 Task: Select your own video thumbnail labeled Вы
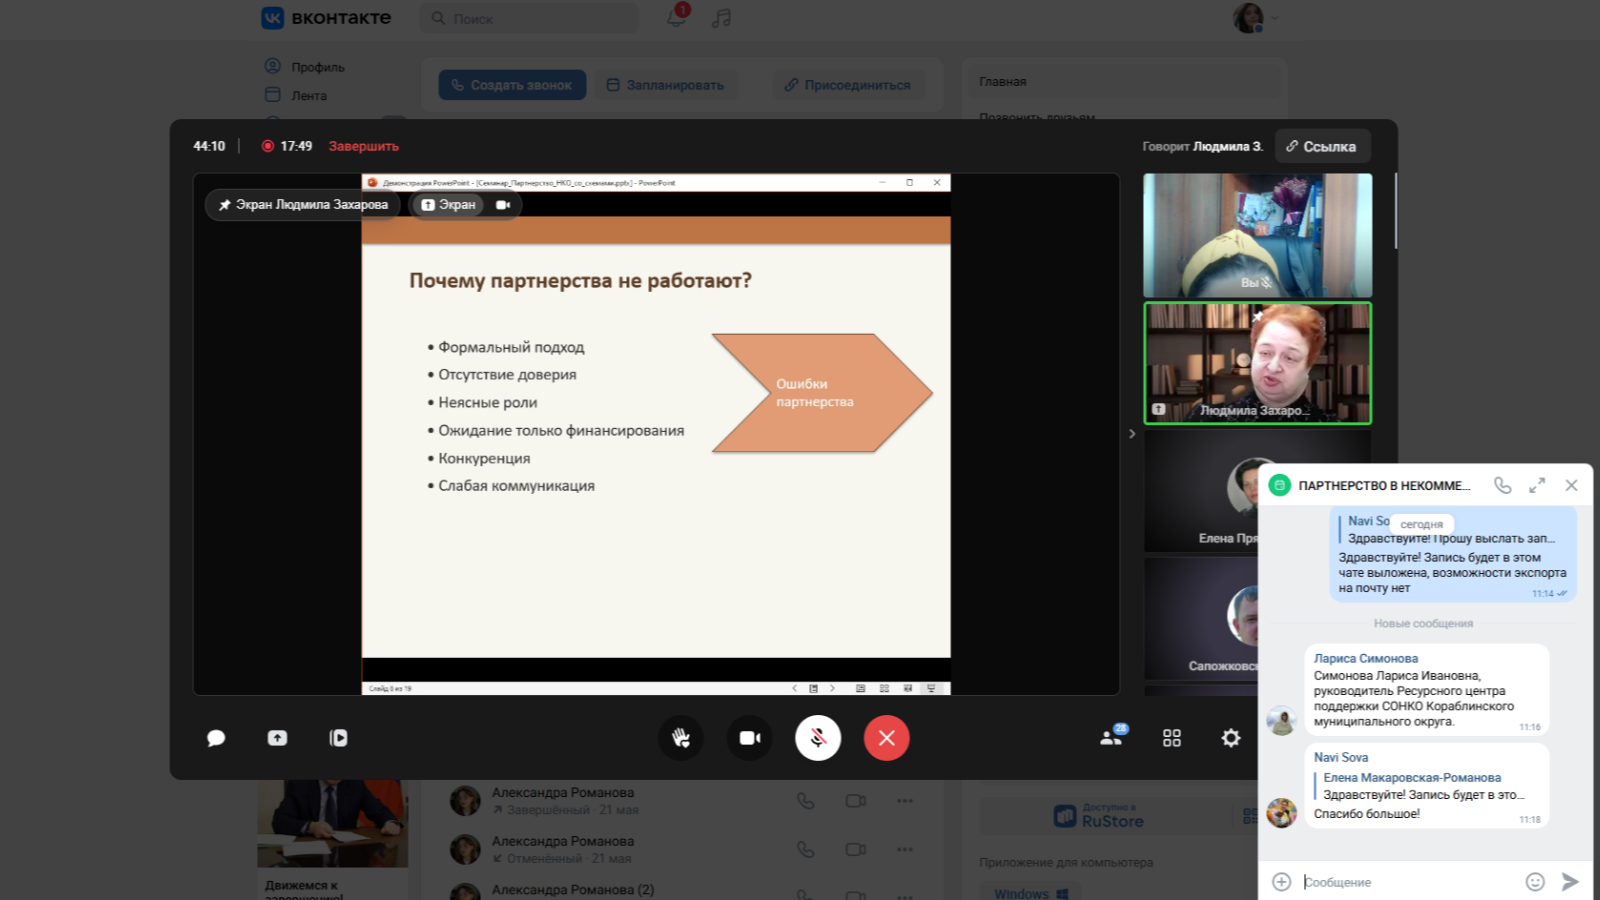tap(1258, 235)
